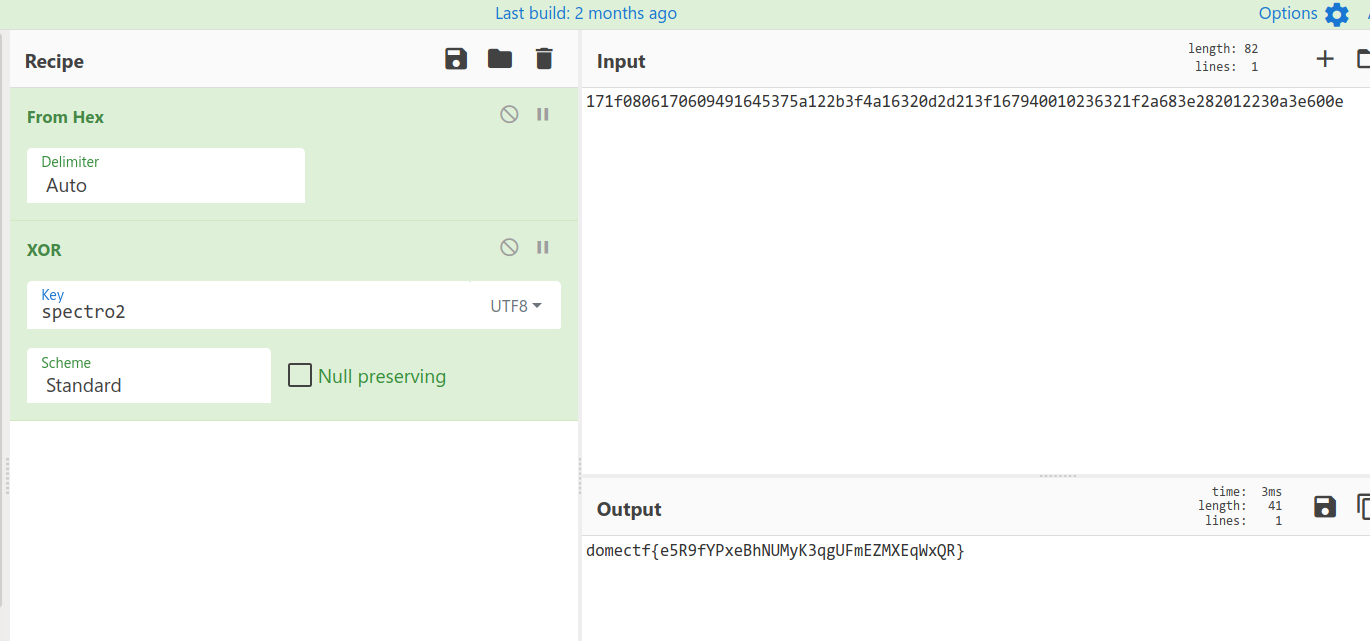Set a breakpoint on From Hex operation
Screen dimensions: 1370x641
click(543, 114)
